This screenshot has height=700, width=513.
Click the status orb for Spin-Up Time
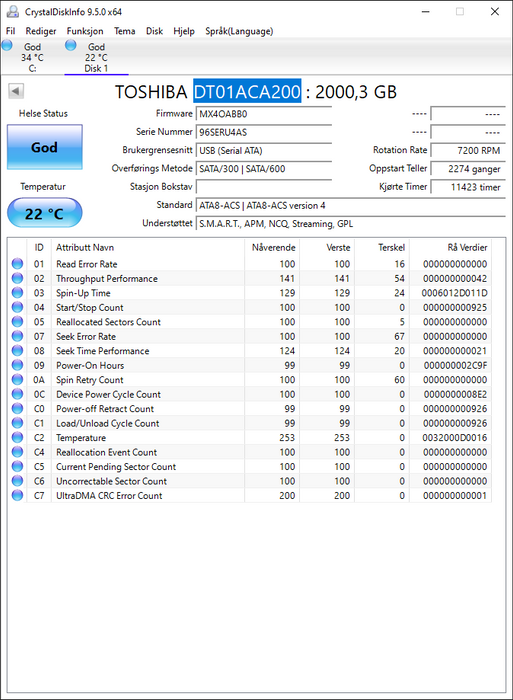coord(17,293)
